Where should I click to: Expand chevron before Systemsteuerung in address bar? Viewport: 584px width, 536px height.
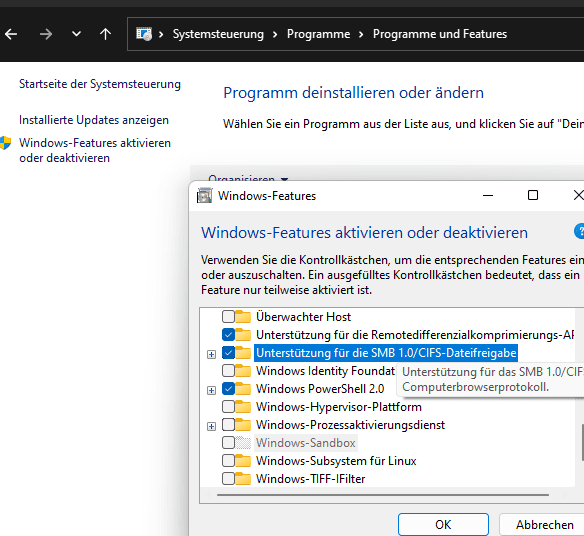[x=161, y=34]
